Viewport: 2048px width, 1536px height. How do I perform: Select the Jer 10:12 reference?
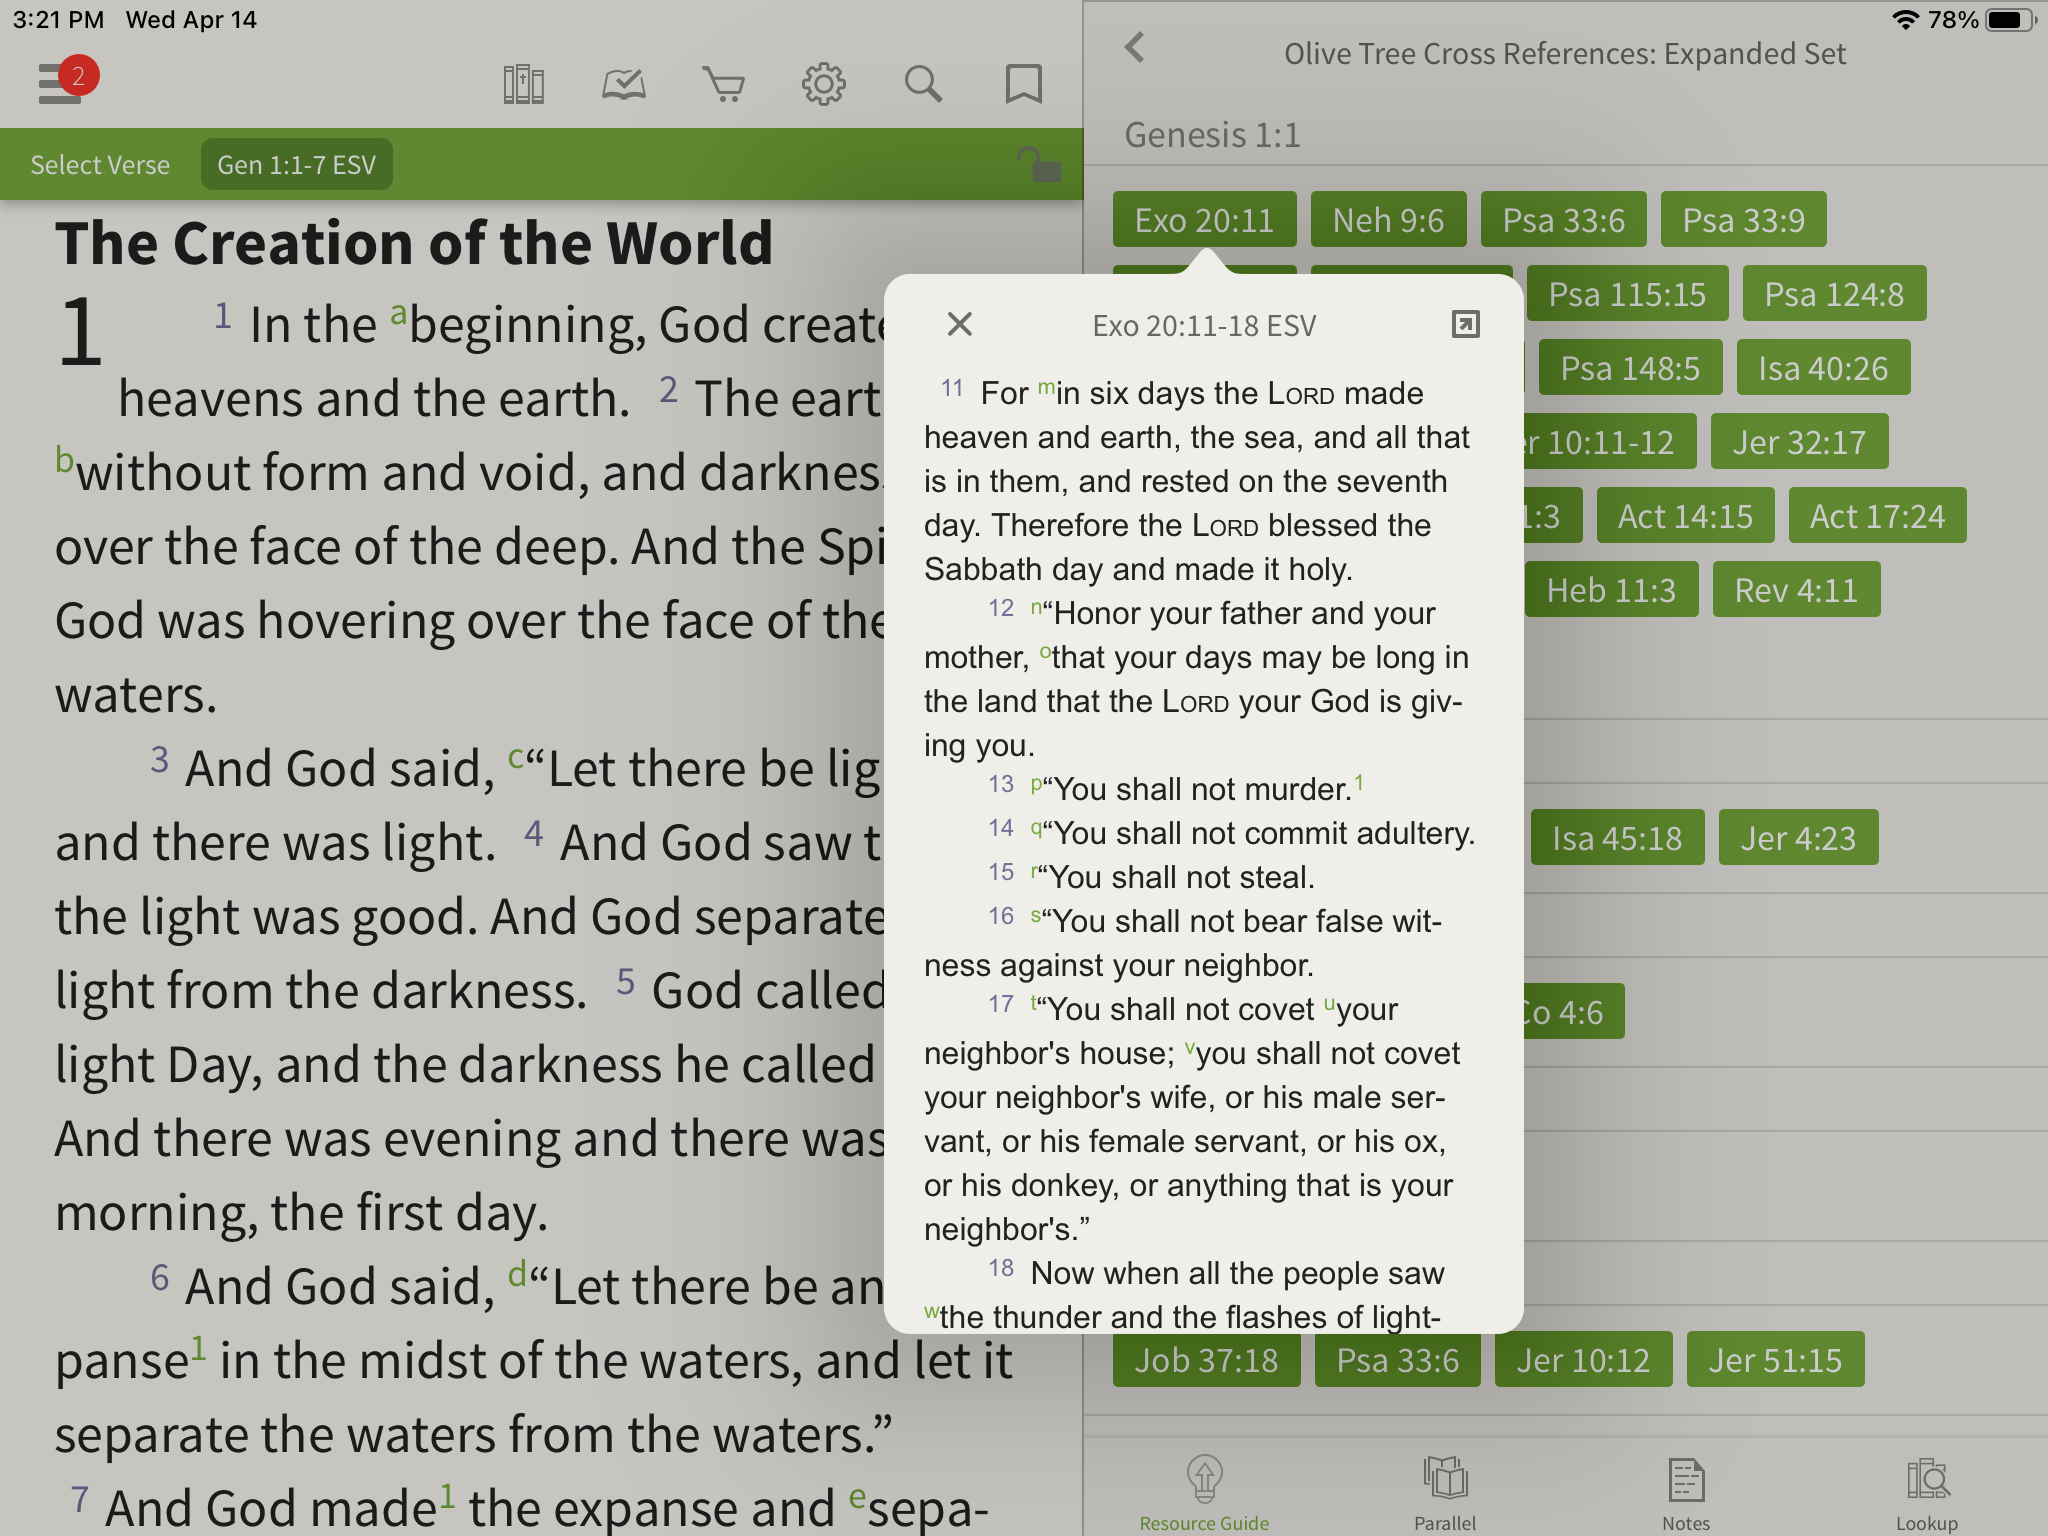pos(1584,1360)
